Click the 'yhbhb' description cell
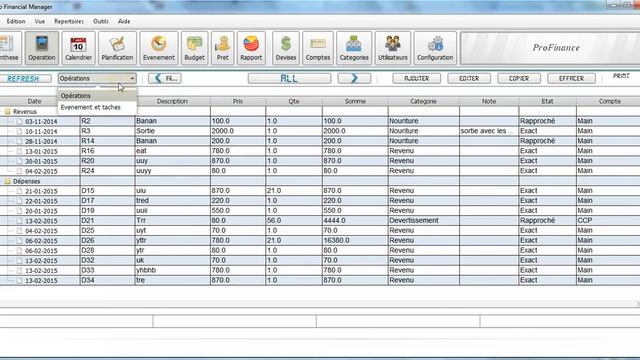The width and height of the screenshot is (640, 360). [173, 270]
